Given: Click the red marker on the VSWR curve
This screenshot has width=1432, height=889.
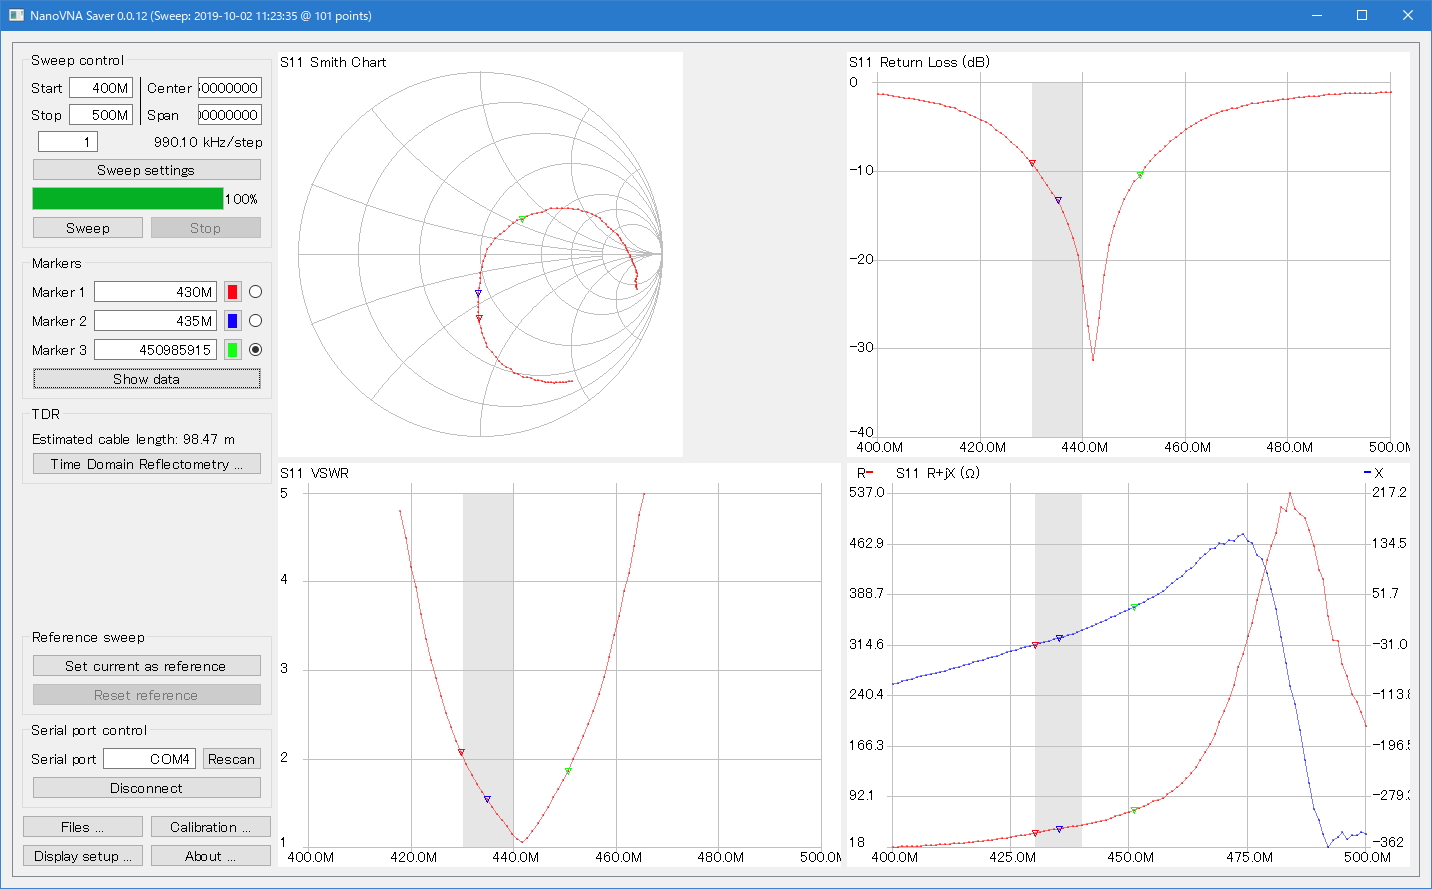Looking at the screenshot, I should tap(461, 752).
